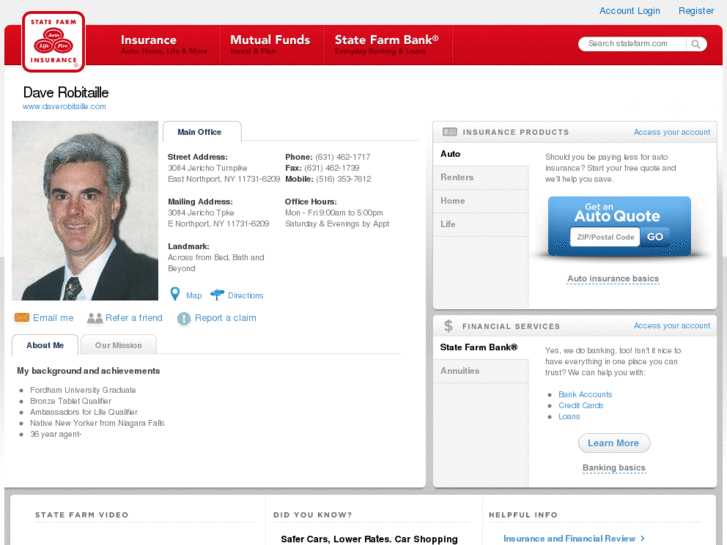
Task: Click the Learn More button
Action: (614, 443)
